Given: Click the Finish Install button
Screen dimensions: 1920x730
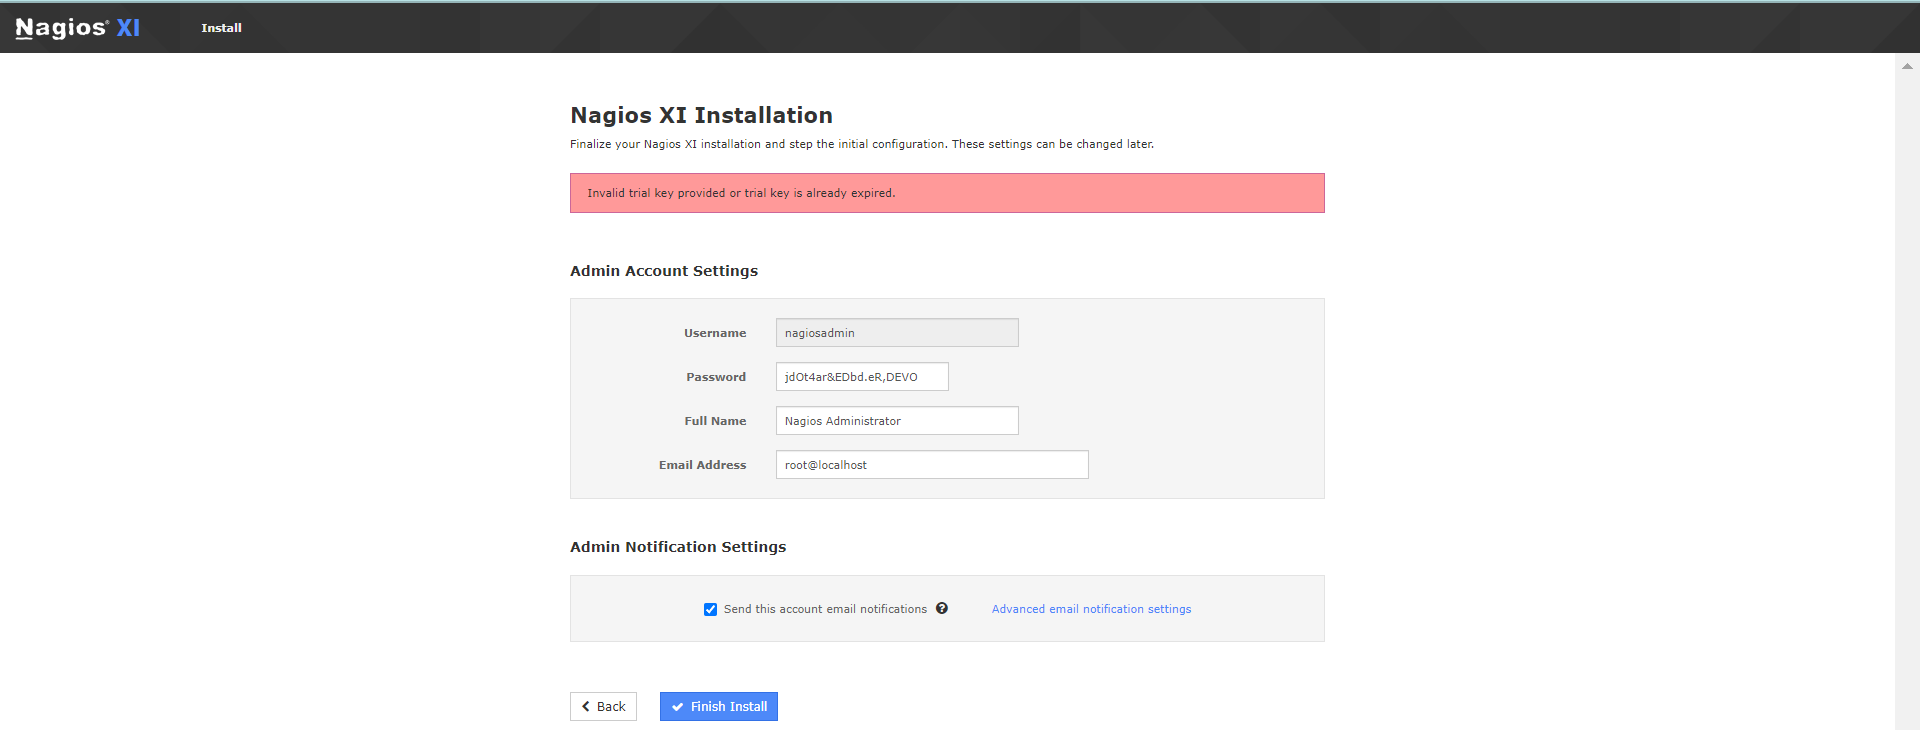Looking at the screenshot, I should pos(719,706).
